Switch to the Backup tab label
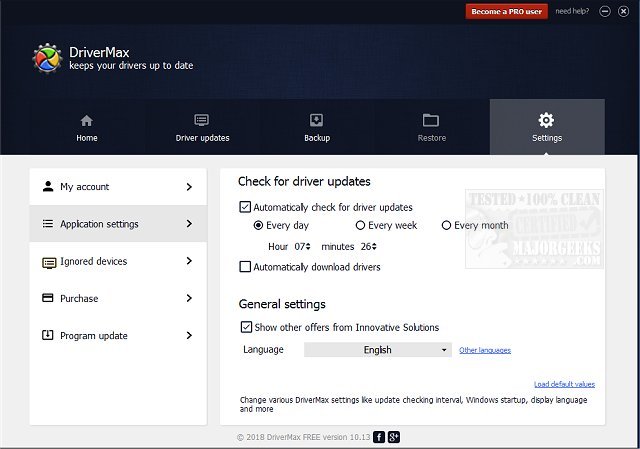 (317, 138)
